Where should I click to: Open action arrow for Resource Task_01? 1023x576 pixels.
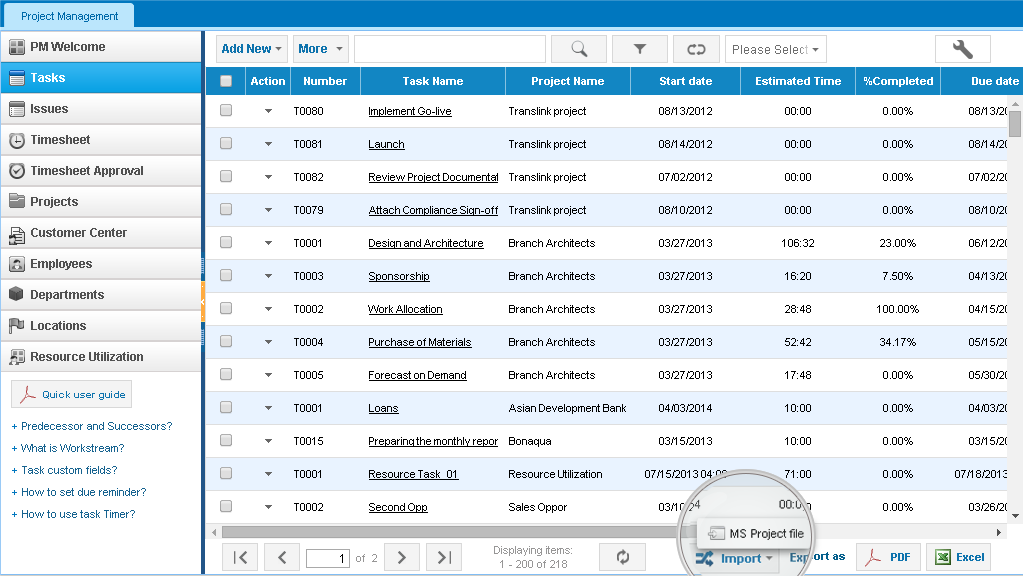(268, 474)
